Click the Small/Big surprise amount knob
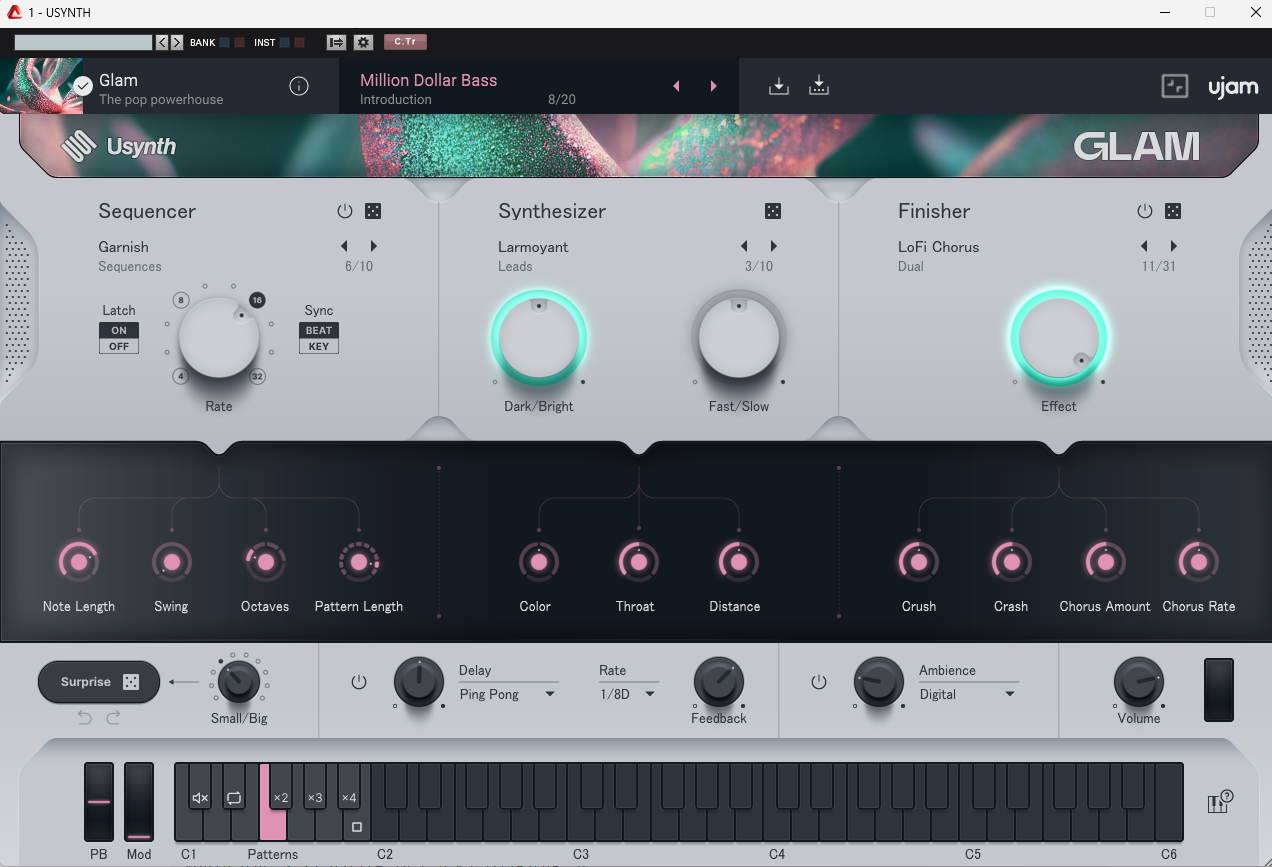 click(238, 682)
